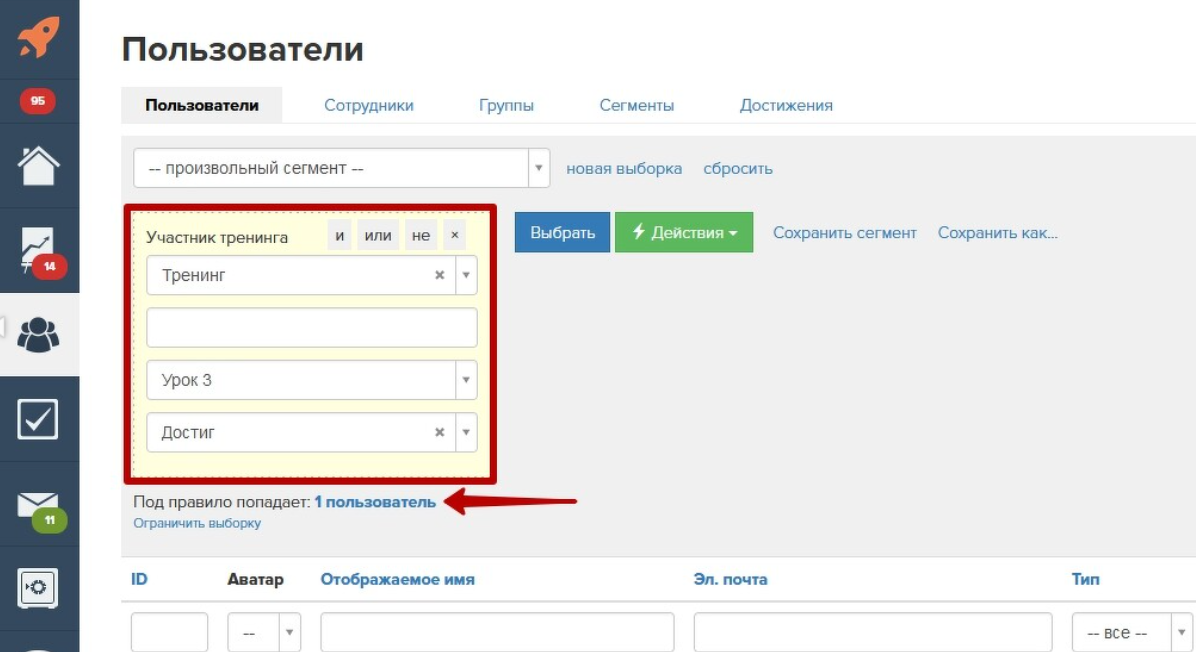The width and height of the screenshot is (1196, 652).
Task: Go to the home house icon
Action: click(38, 165)
